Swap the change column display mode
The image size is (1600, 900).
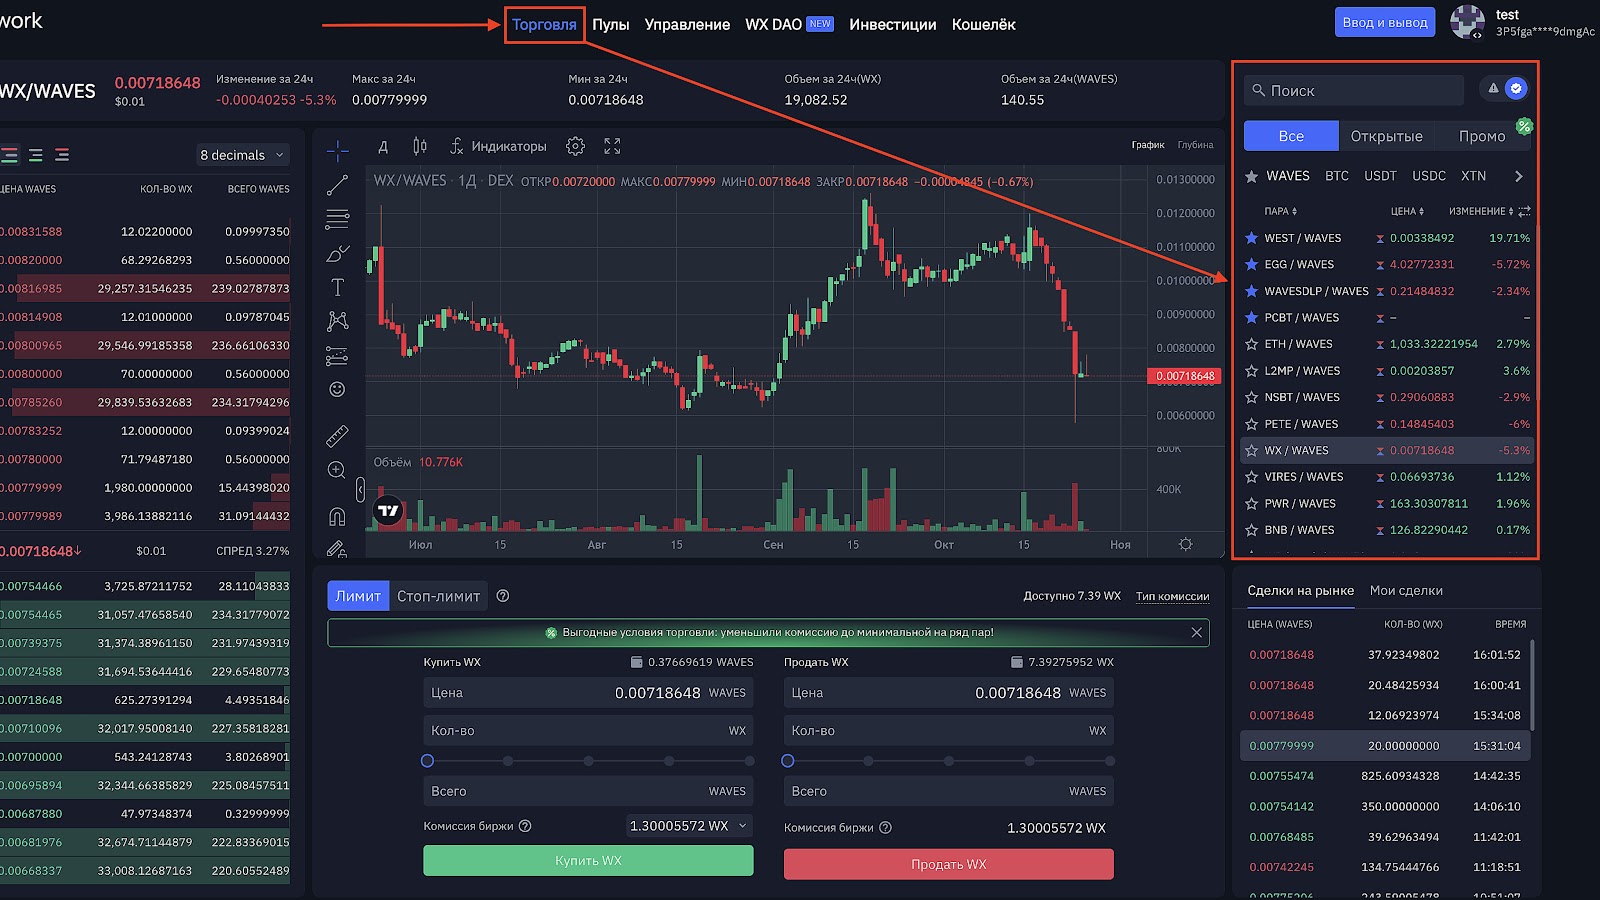[x=1524, y=211]
